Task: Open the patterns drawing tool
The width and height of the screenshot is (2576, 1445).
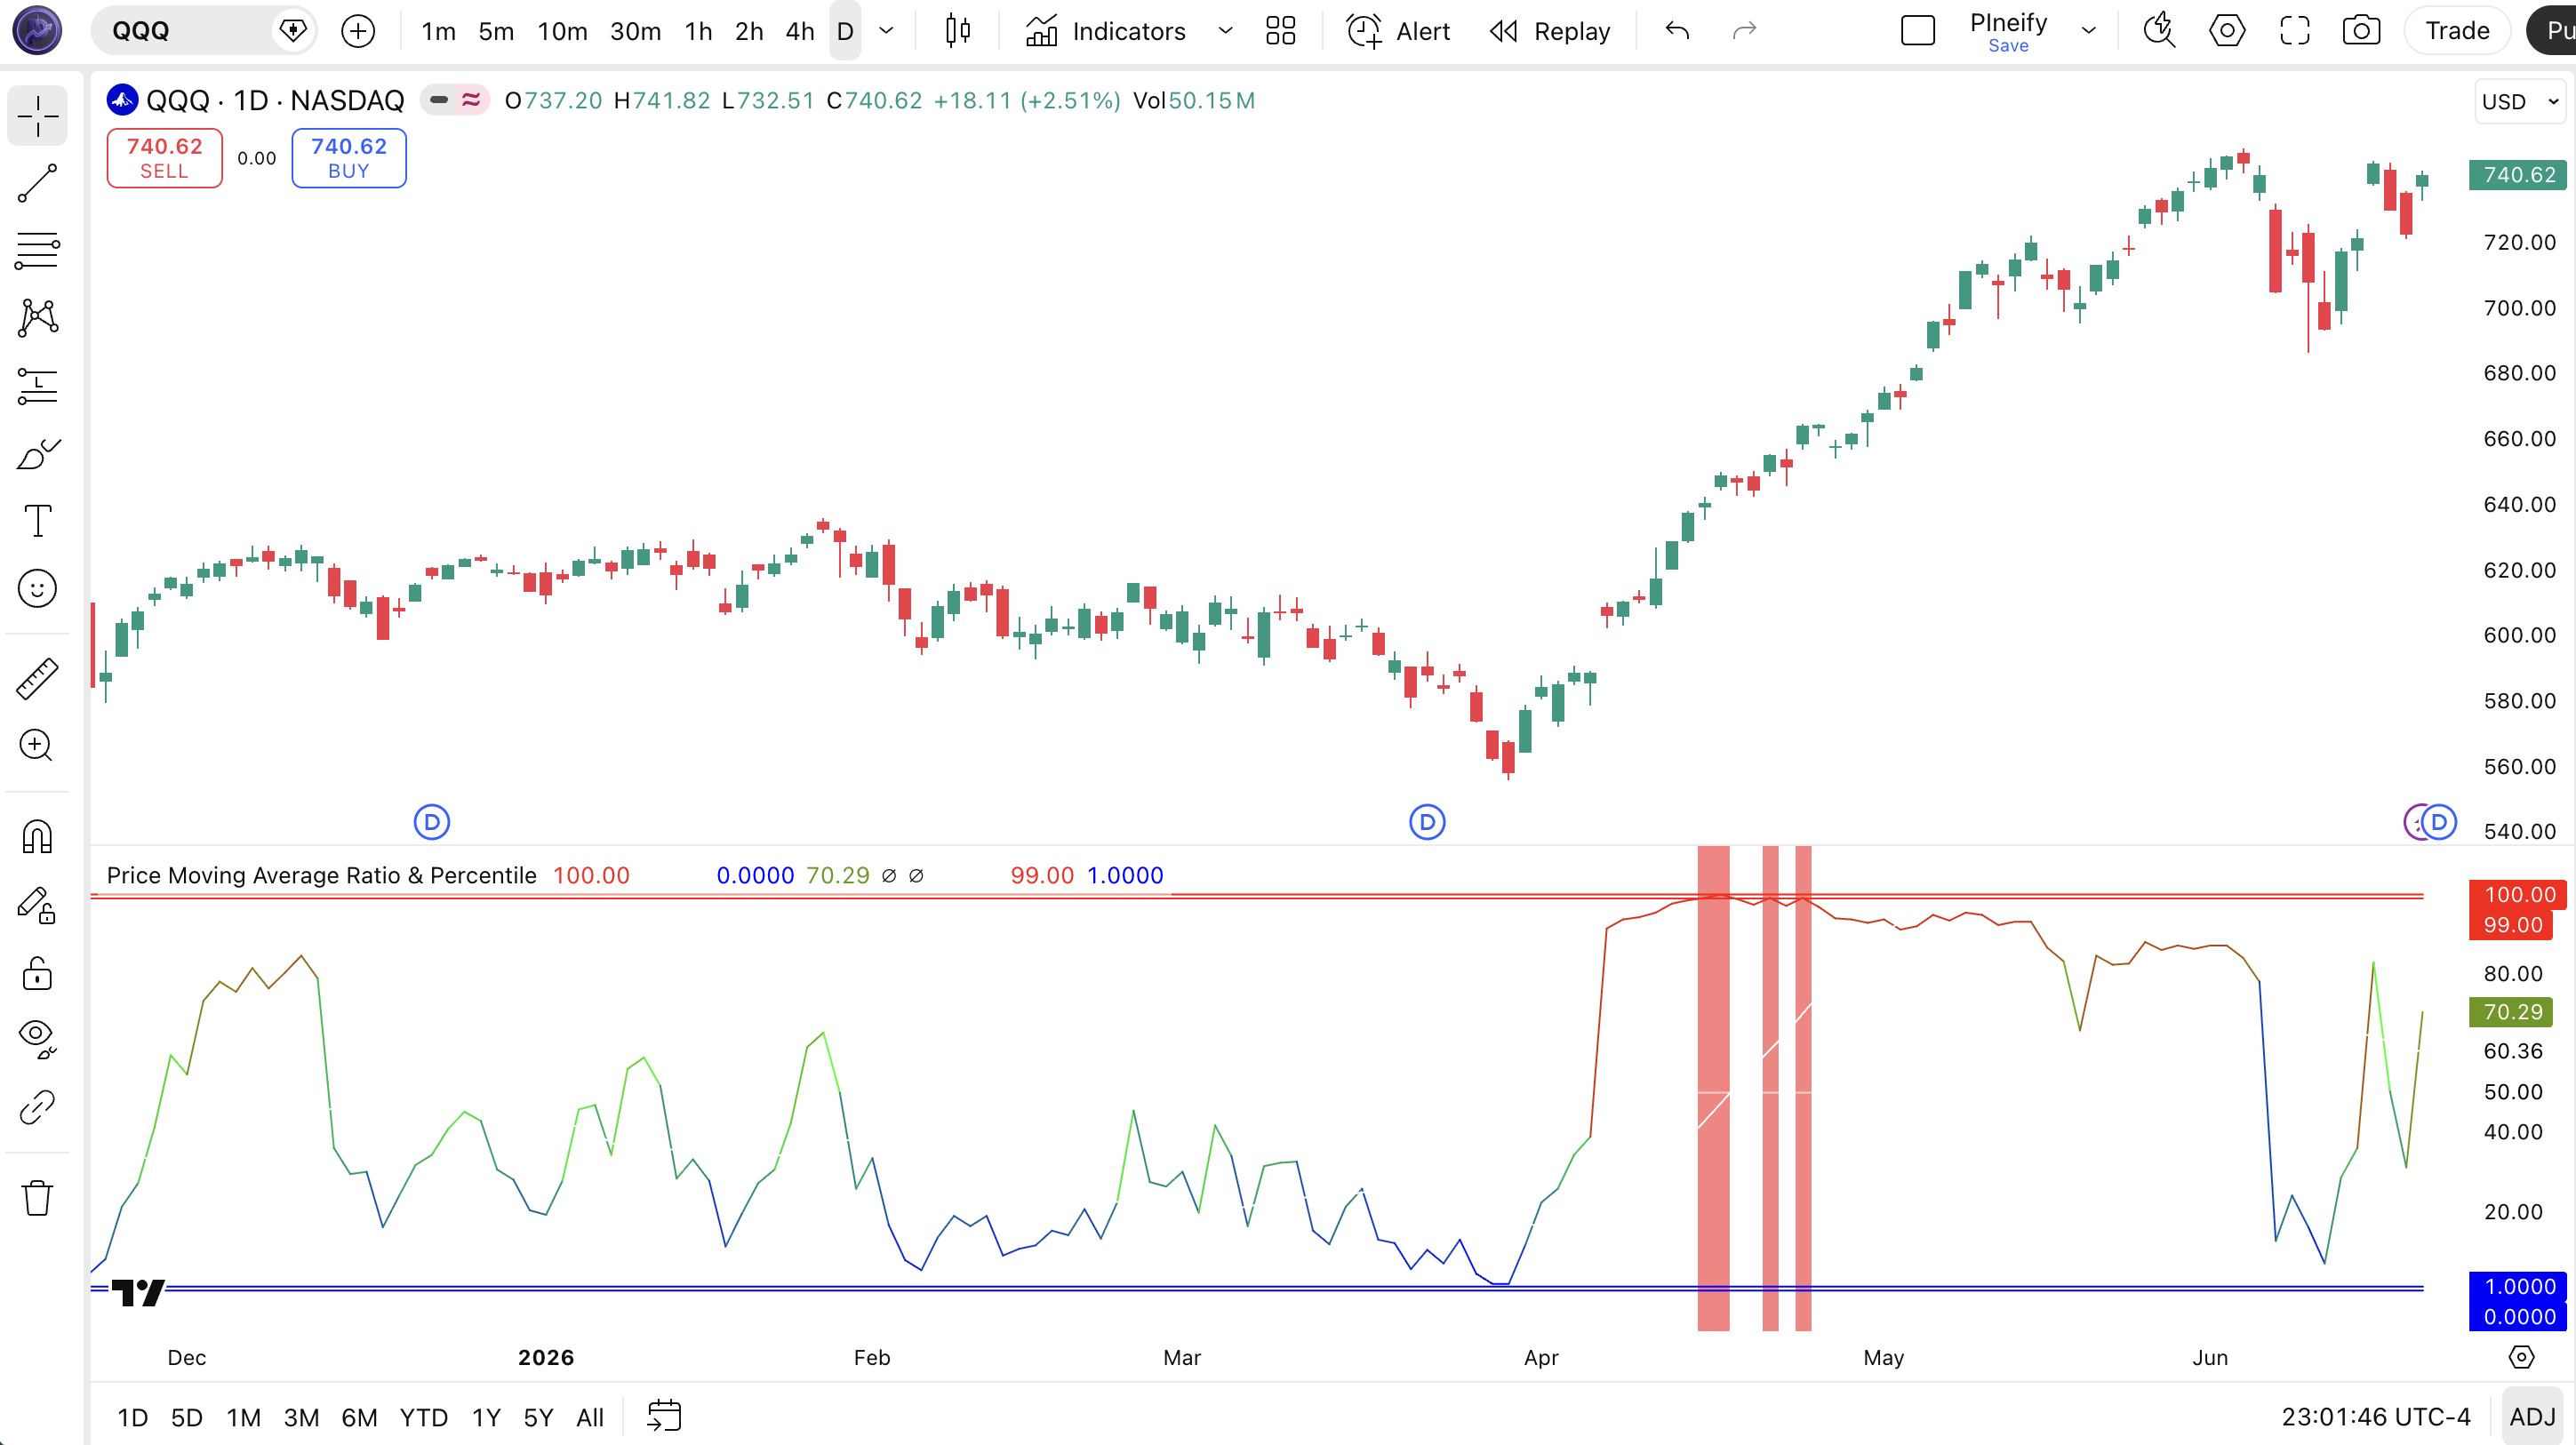Action: (37, 318)
